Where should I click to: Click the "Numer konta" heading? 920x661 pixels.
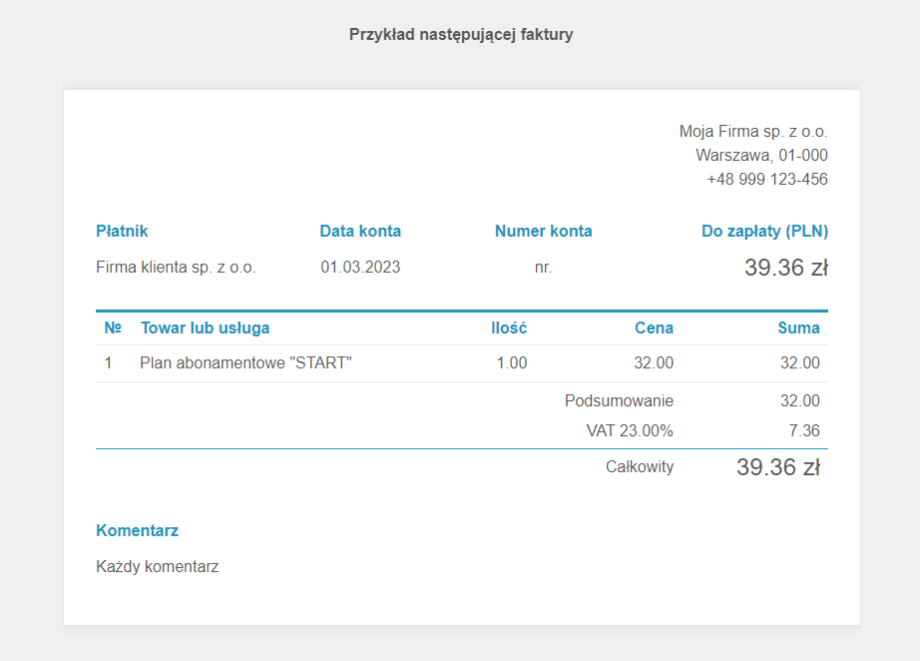543,231
